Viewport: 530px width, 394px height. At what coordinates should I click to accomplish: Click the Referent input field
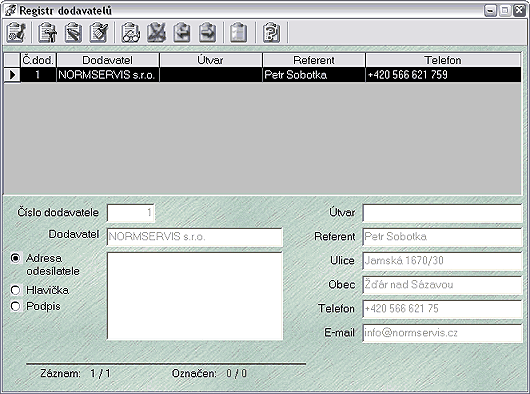pyautogui.click(x=442, y=237)
